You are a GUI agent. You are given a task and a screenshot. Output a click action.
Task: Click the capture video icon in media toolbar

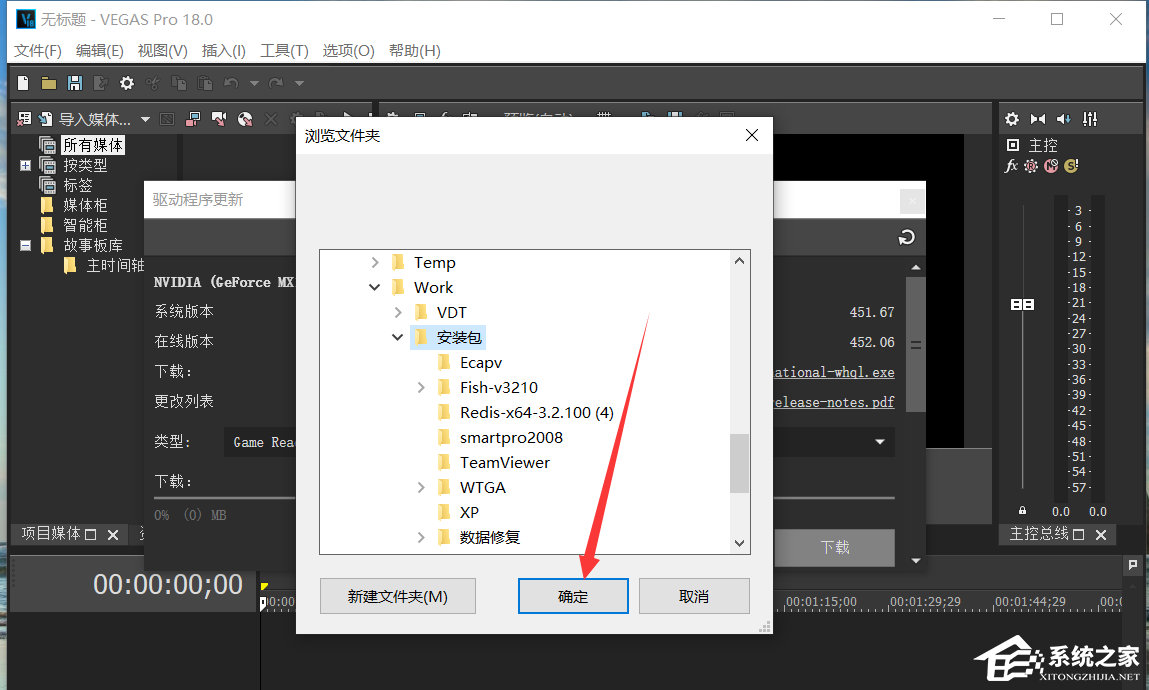click(220, 118)
